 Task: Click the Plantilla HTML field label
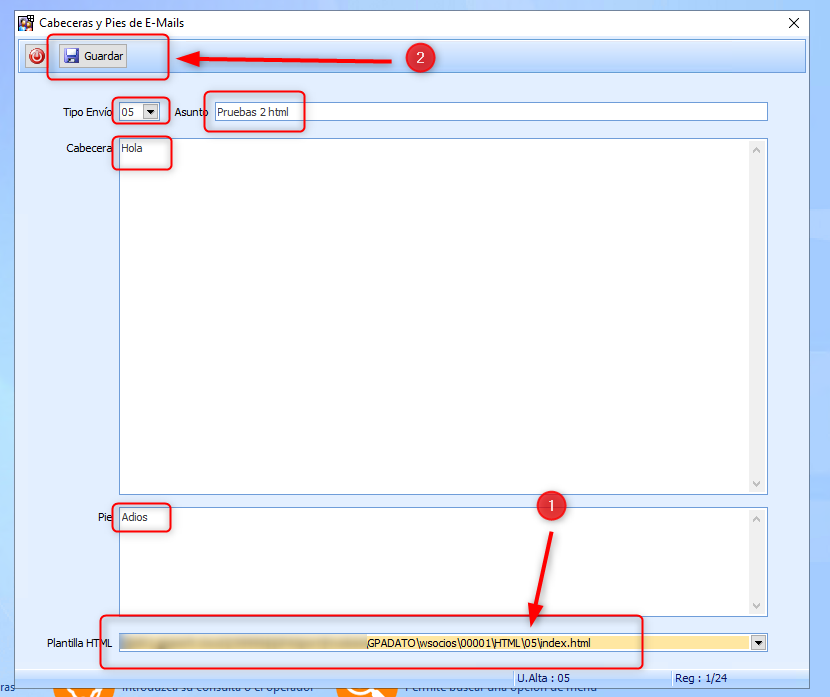79,643
